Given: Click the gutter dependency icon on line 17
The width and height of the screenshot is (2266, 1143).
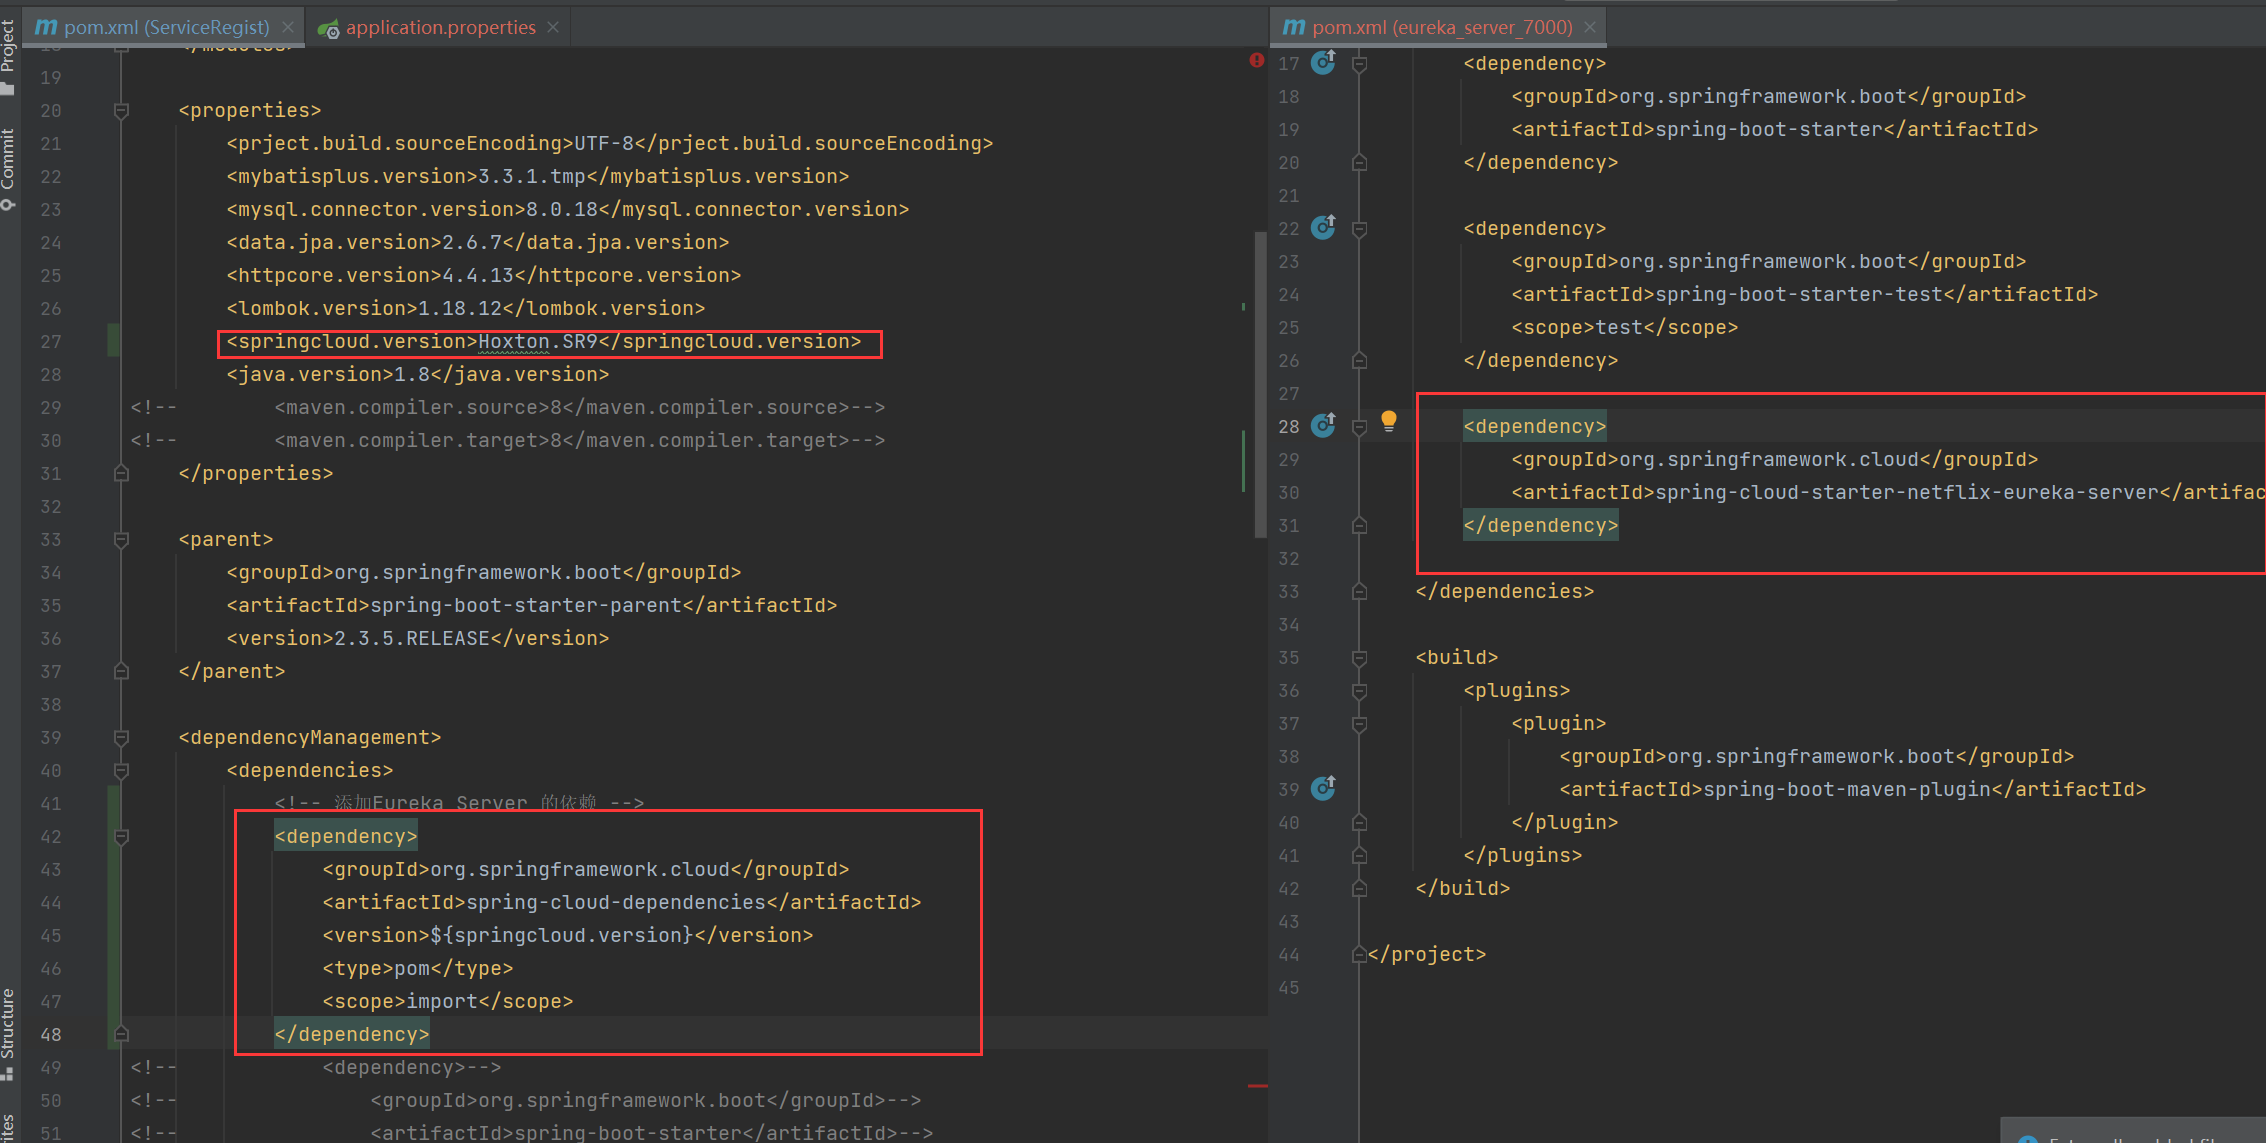Looking at the screenshot, I should click(x=1323, y=63).
